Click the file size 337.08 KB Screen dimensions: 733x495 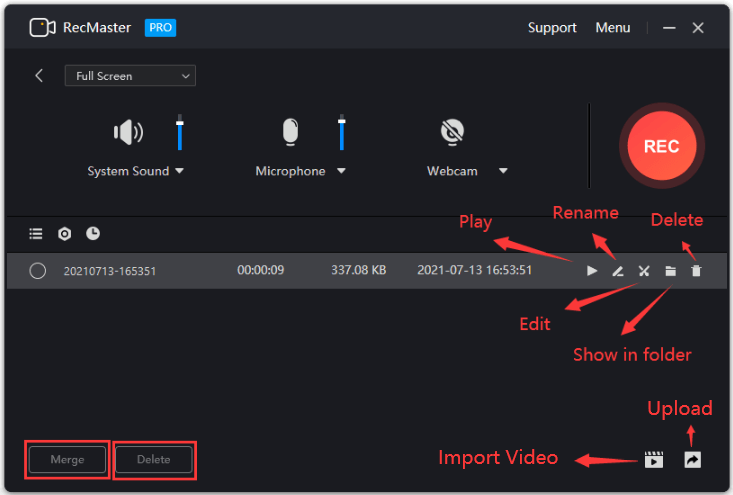coord(359,270)
